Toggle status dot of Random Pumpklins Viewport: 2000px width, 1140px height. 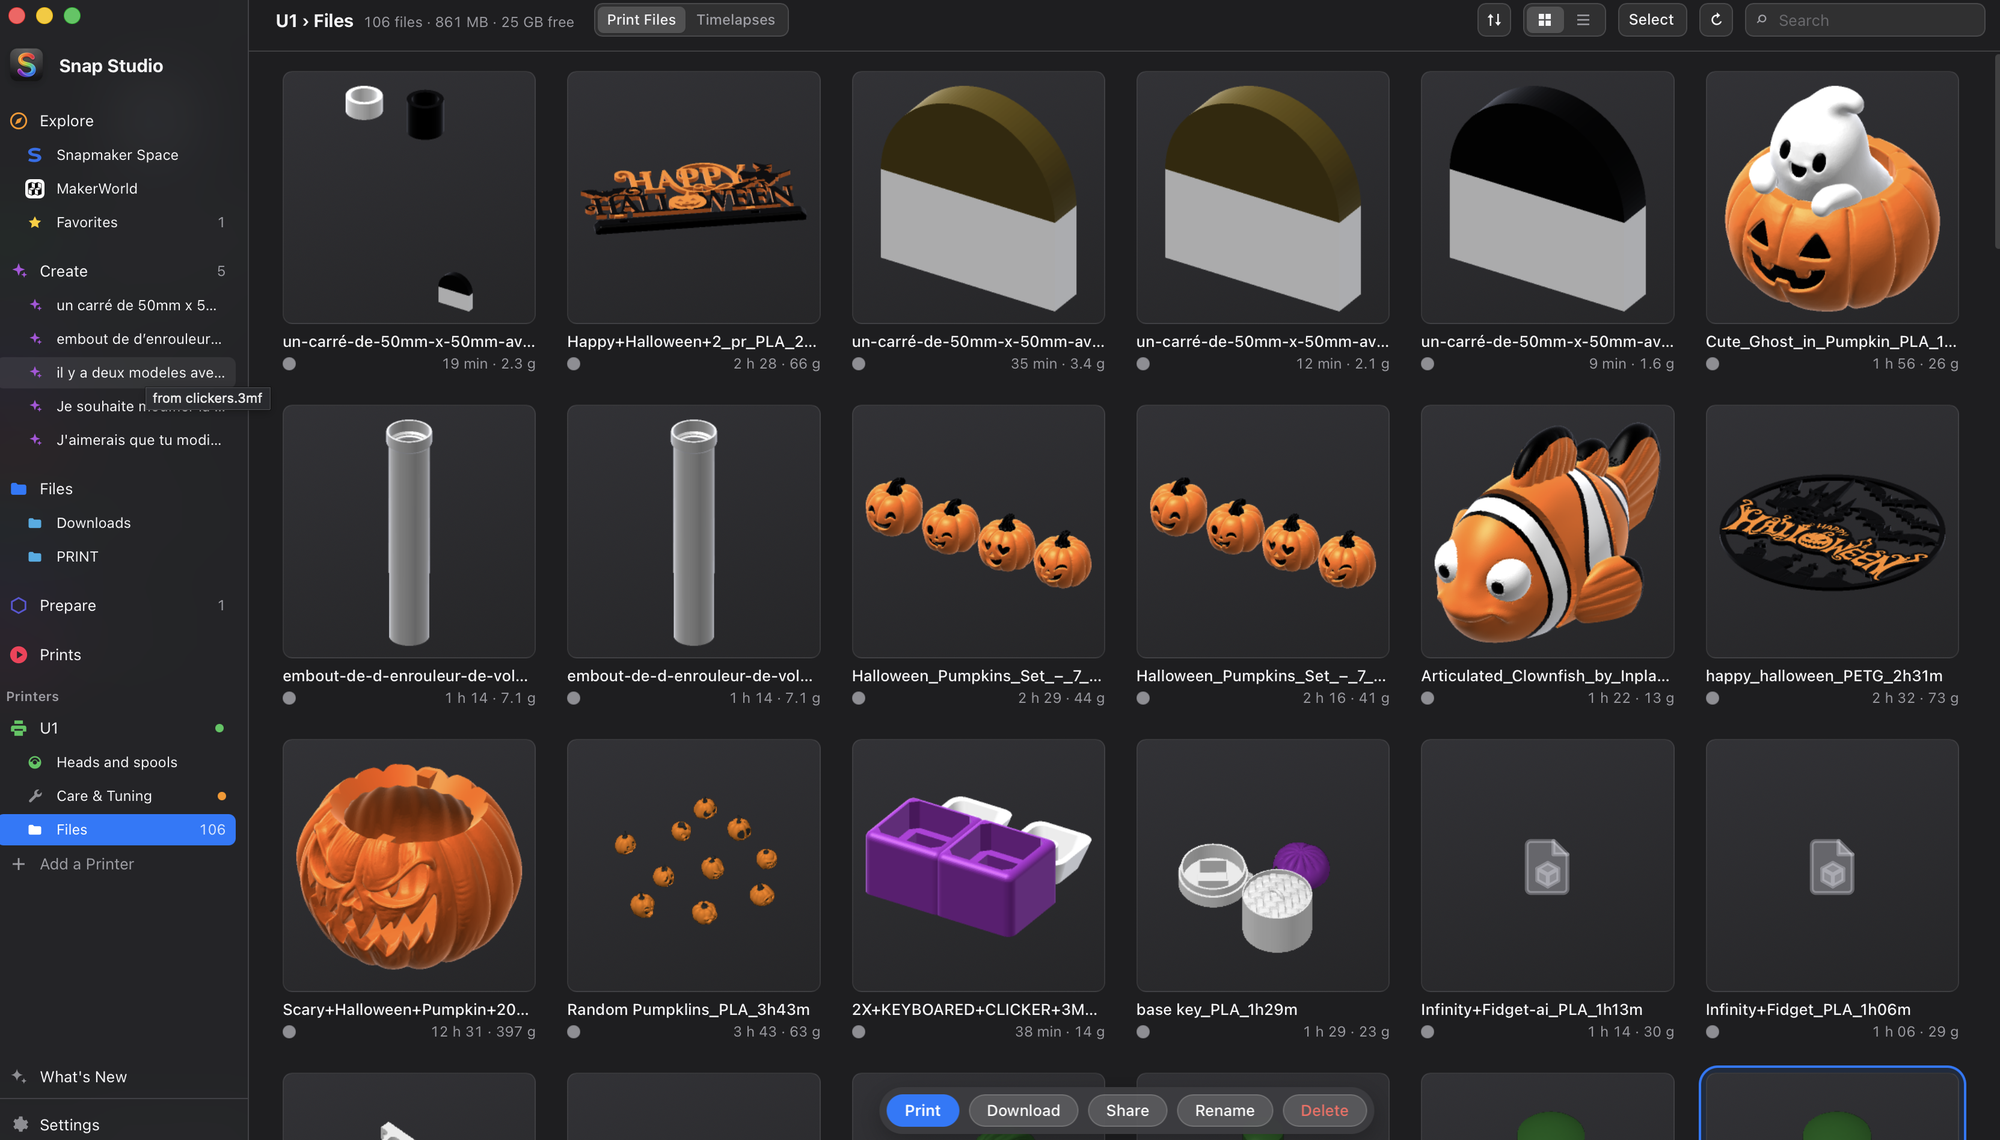(574, 1032)
